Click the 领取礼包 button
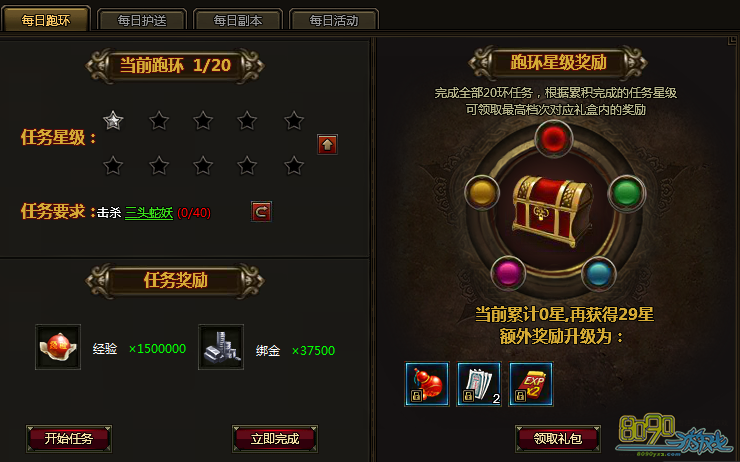The width and height of the screenshot is (740, 462). tap(558, 439)
